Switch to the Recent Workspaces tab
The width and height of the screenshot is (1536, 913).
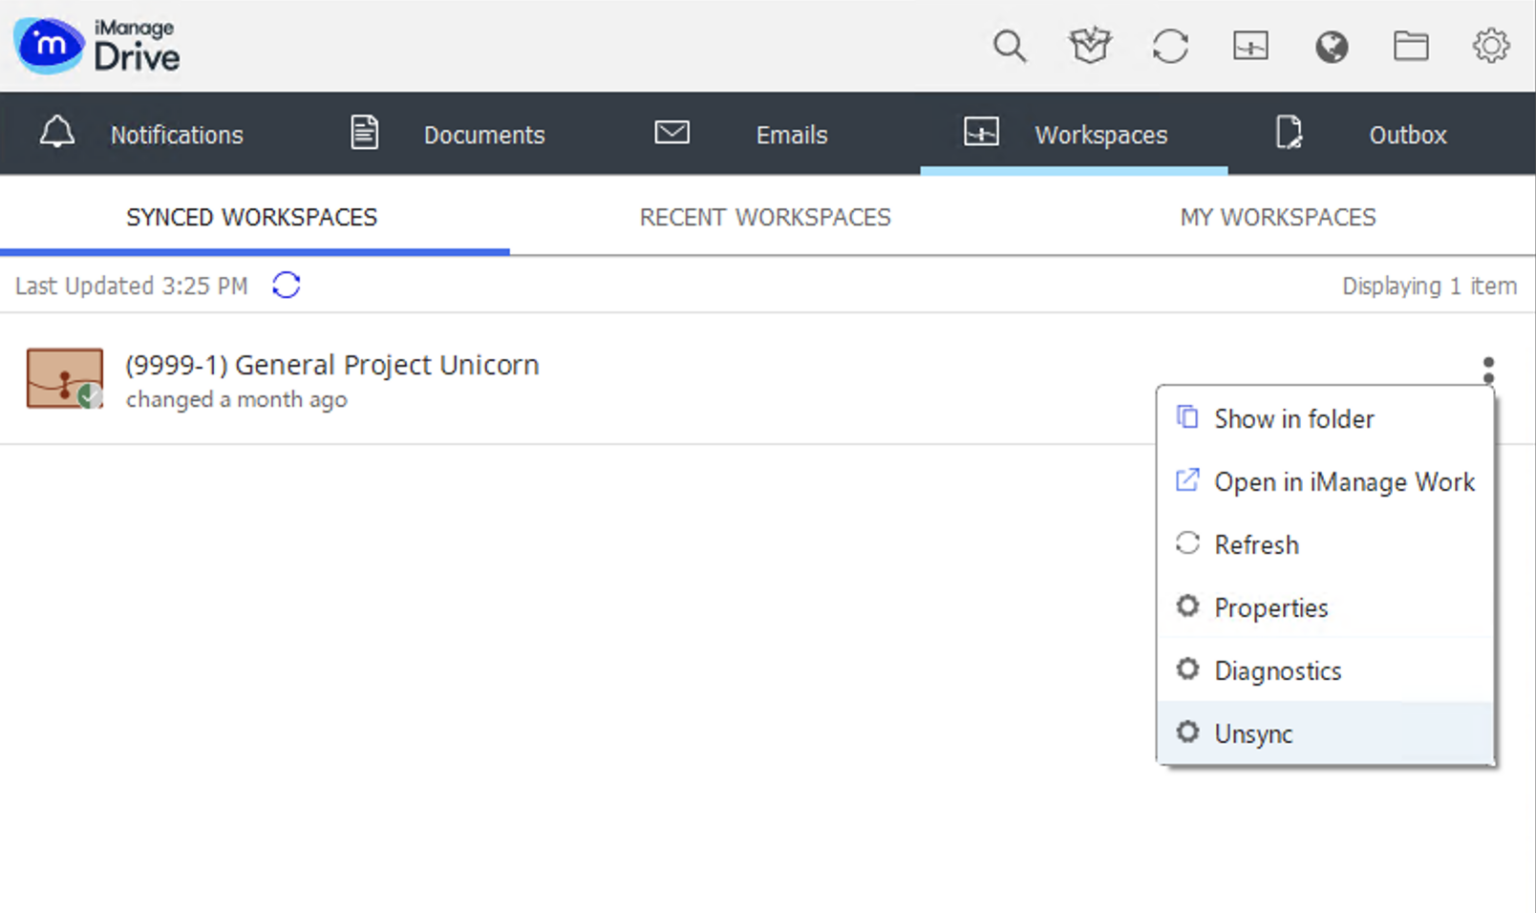pyautogui.click(x=765, y=217)
